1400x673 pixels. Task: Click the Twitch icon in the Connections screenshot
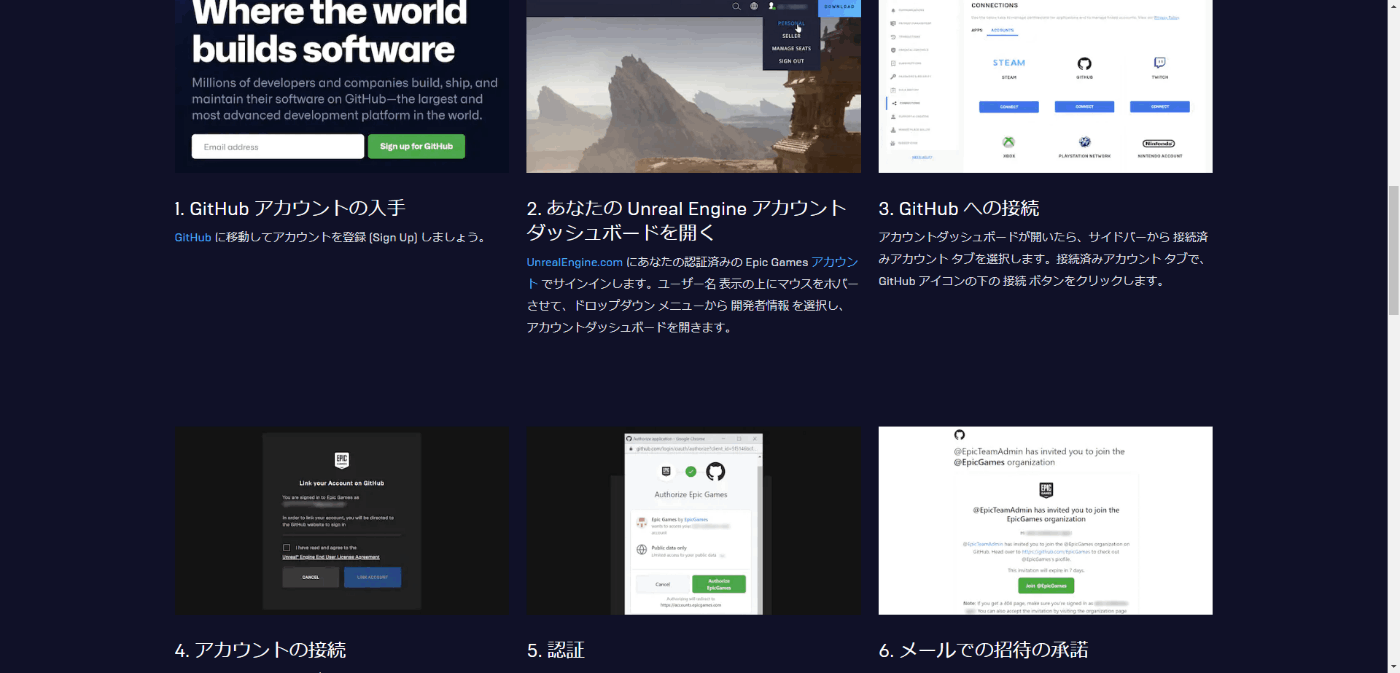pos(1159,62)
